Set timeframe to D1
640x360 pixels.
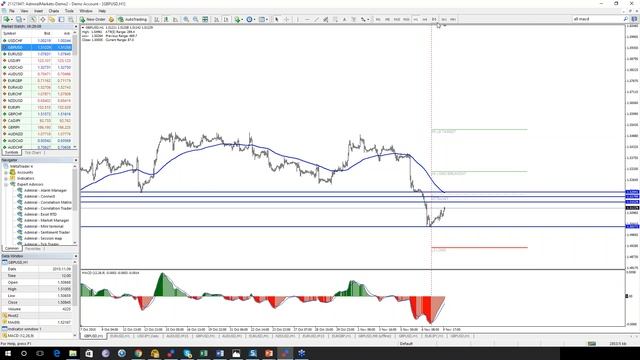pyautogui.click(x=434, y=19)
